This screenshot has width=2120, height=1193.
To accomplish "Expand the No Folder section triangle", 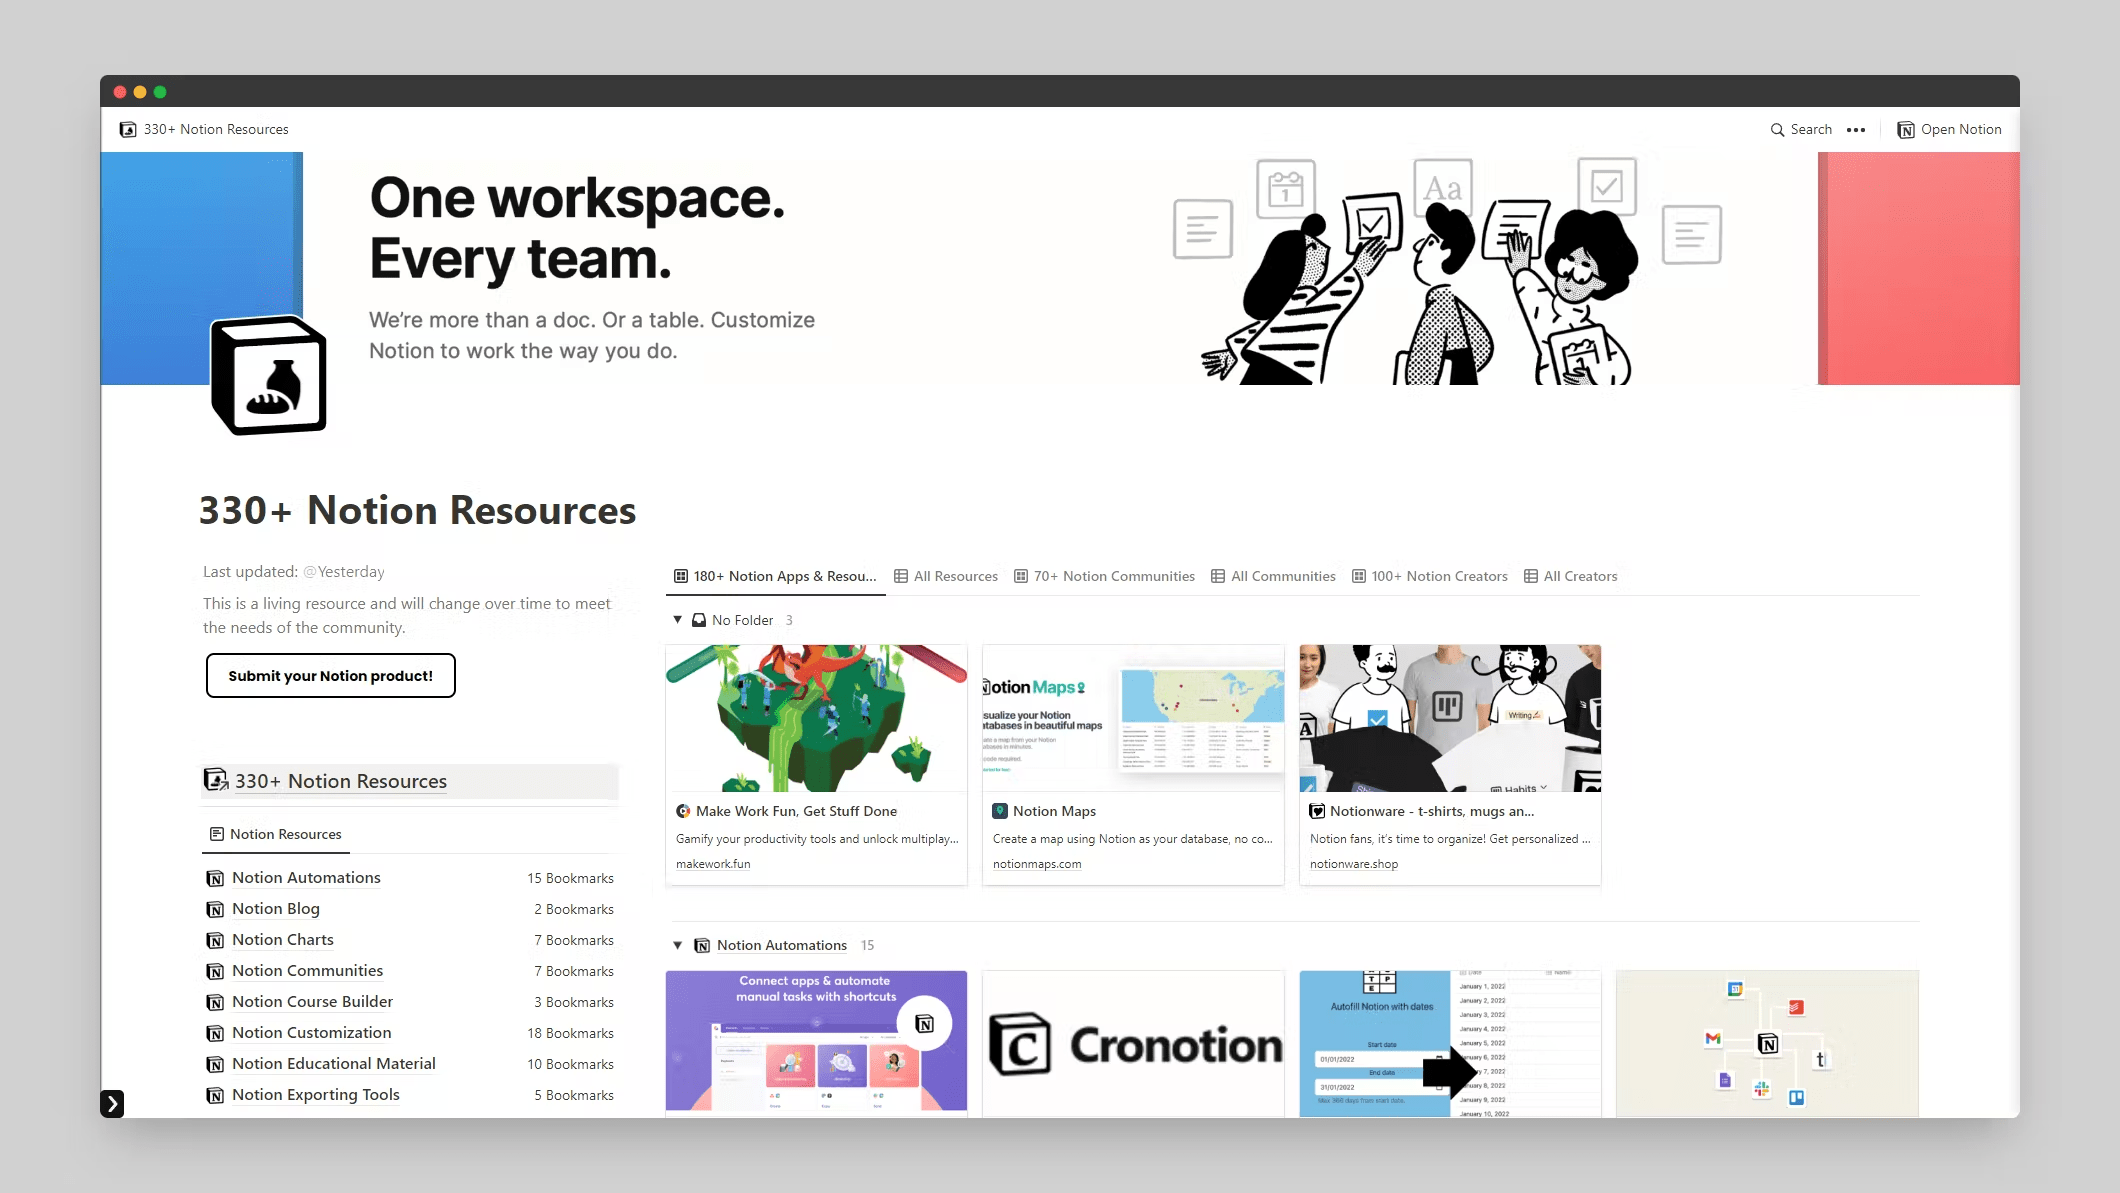I will [x=677, y=619].
